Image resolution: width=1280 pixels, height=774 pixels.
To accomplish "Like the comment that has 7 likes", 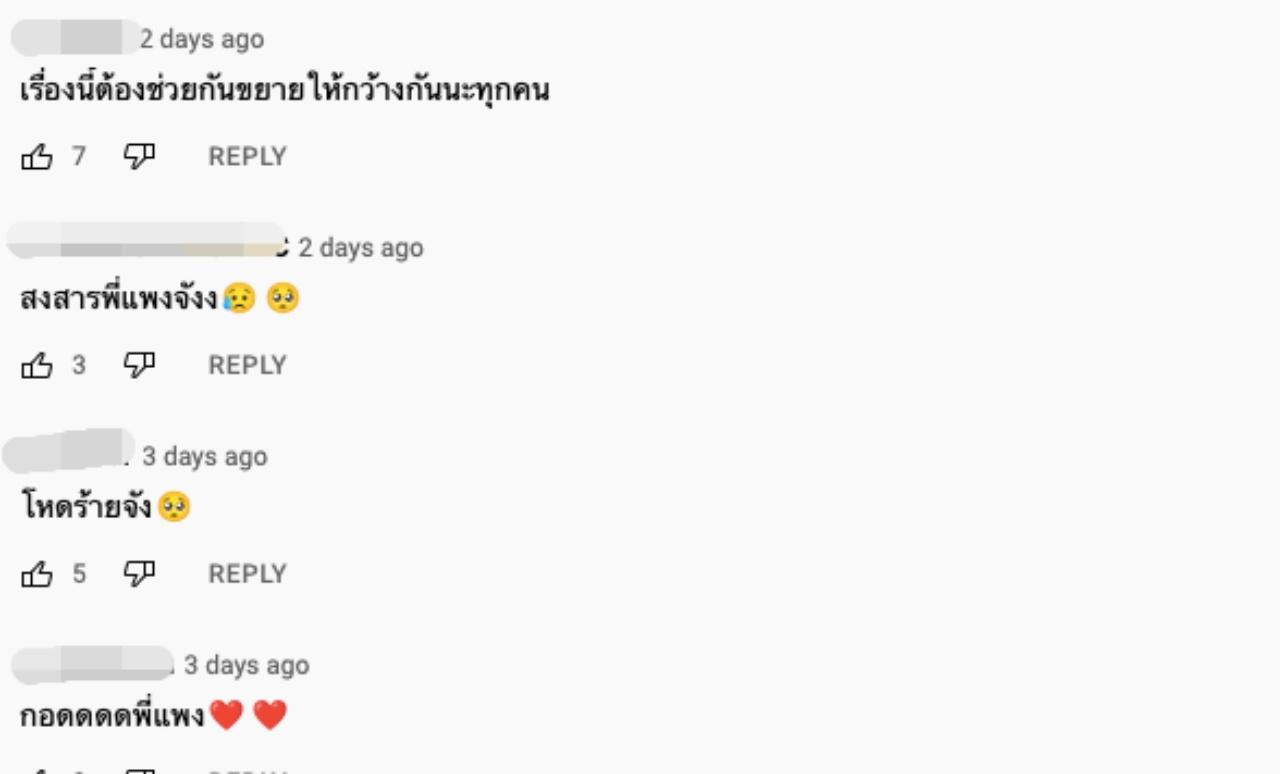I will click(x=37, y=156).
